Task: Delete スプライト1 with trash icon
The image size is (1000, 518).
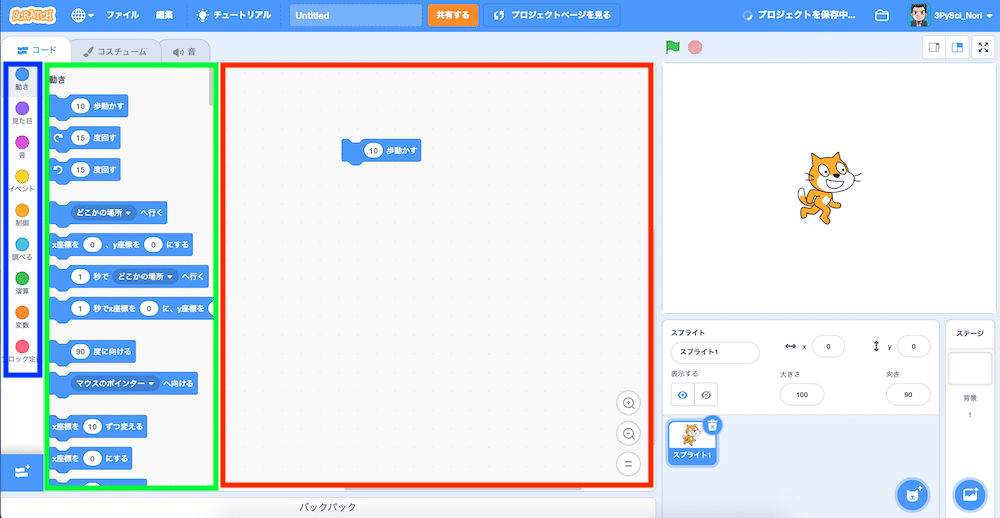Action: point(713,424)
